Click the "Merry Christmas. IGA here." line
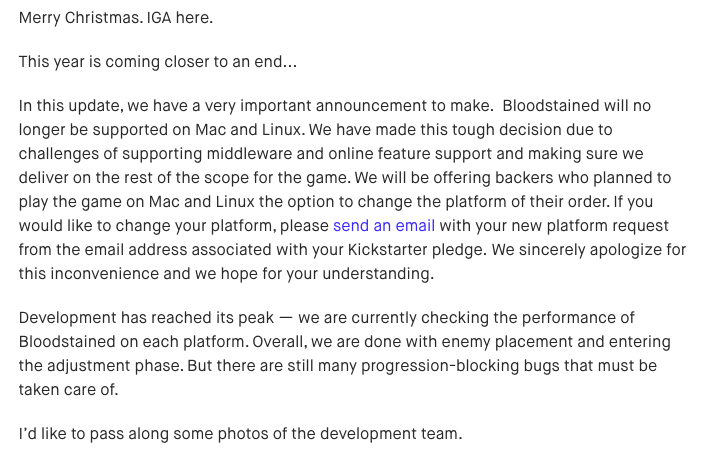Image resolution: width=713 pixels, height=455 pixels. (x=115, y=18)
